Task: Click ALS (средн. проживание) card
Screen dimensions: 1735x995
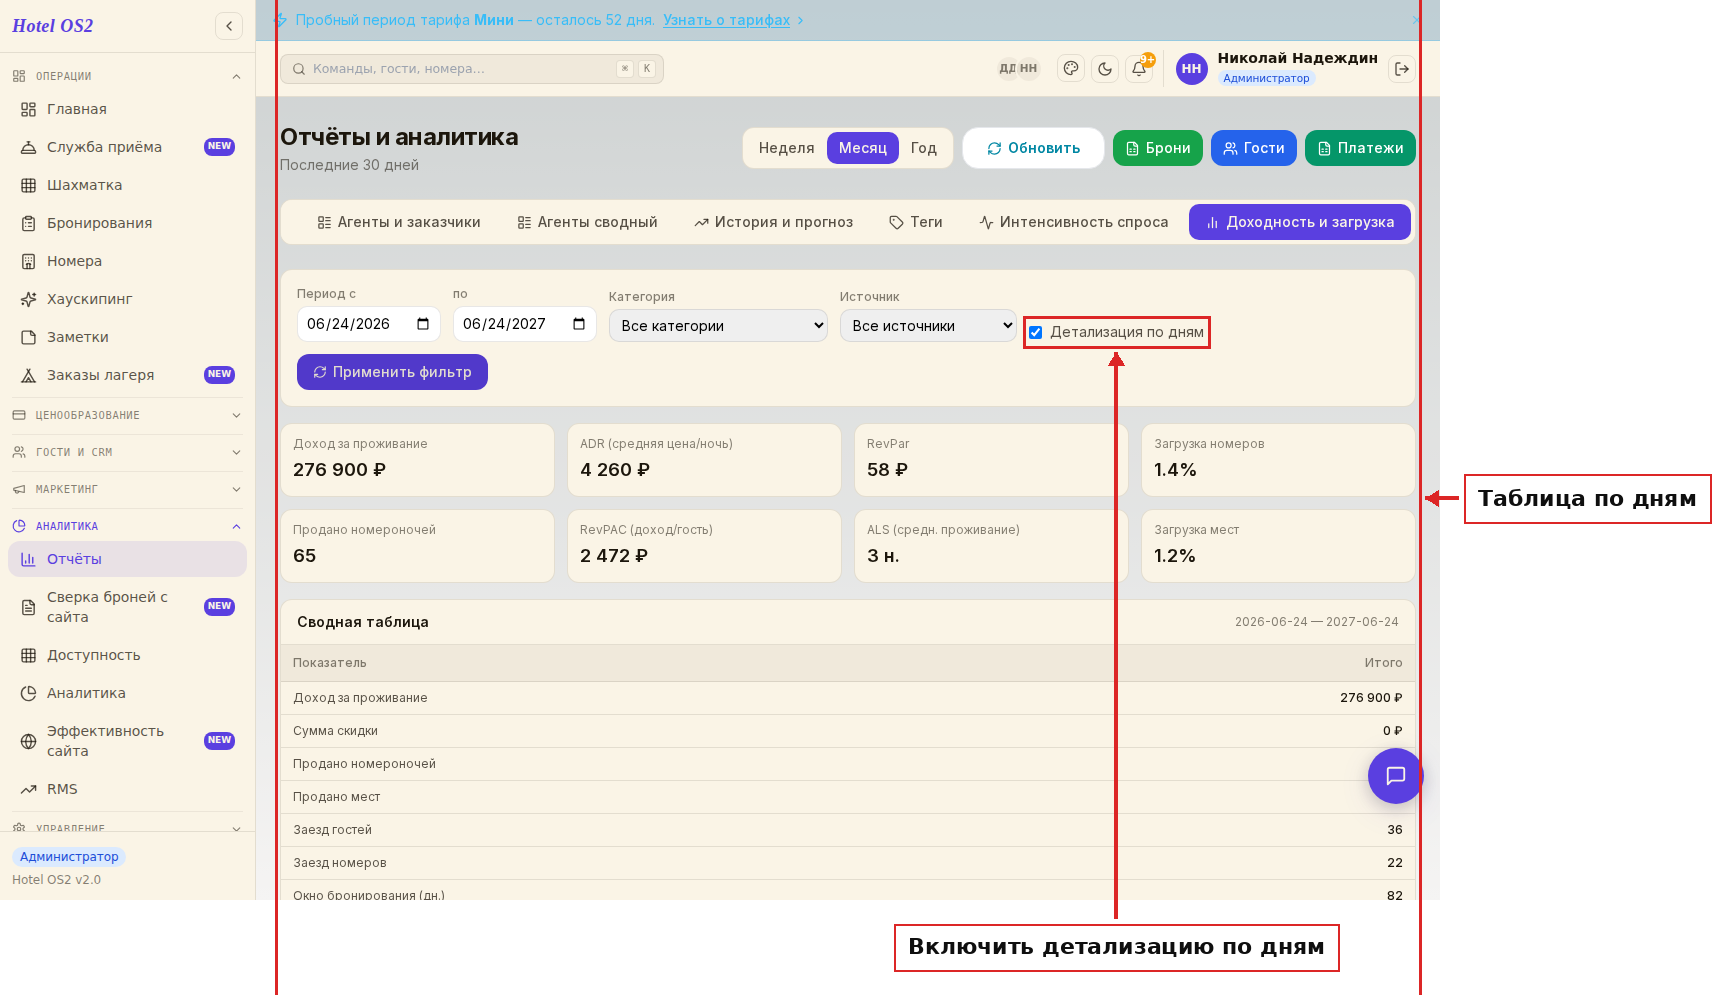Action: [991, 546]
